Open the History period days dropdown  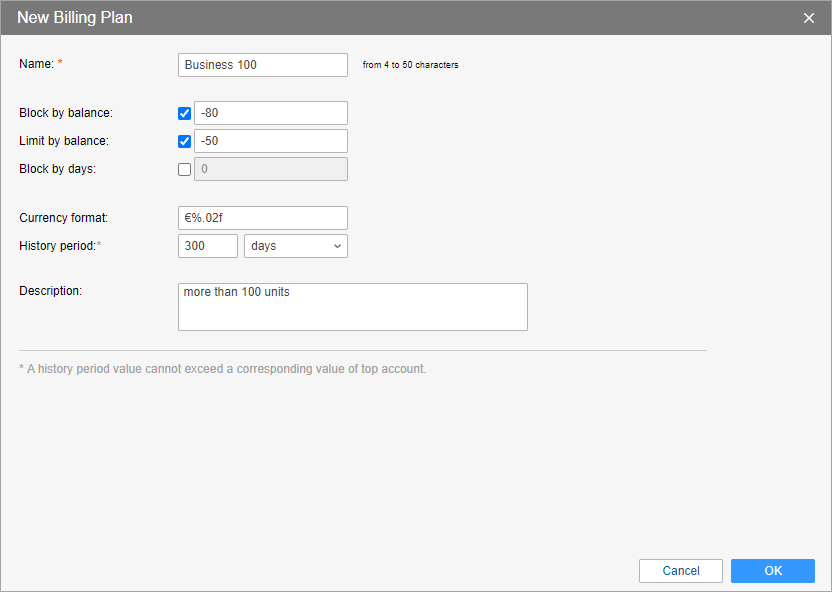295,246
